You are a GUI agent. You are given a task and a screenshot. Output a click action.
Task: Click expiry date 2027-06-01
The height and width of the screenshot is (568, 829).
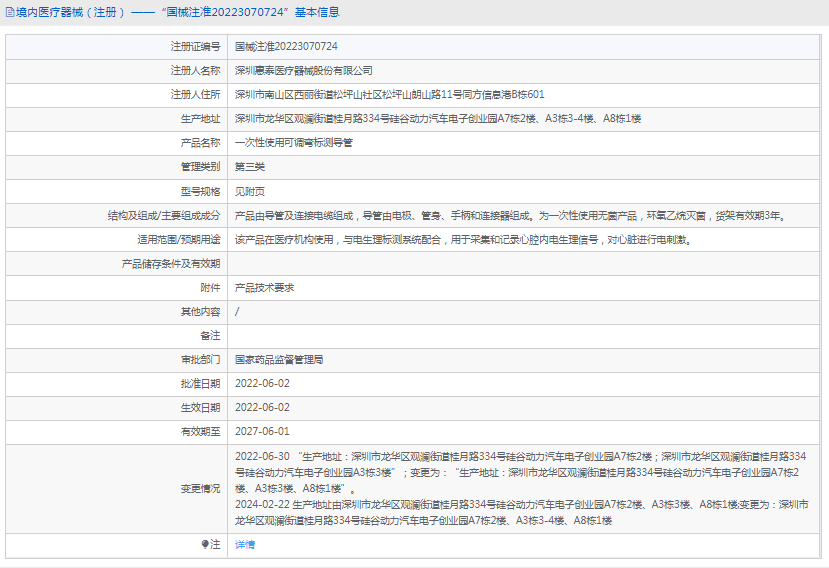262,432
